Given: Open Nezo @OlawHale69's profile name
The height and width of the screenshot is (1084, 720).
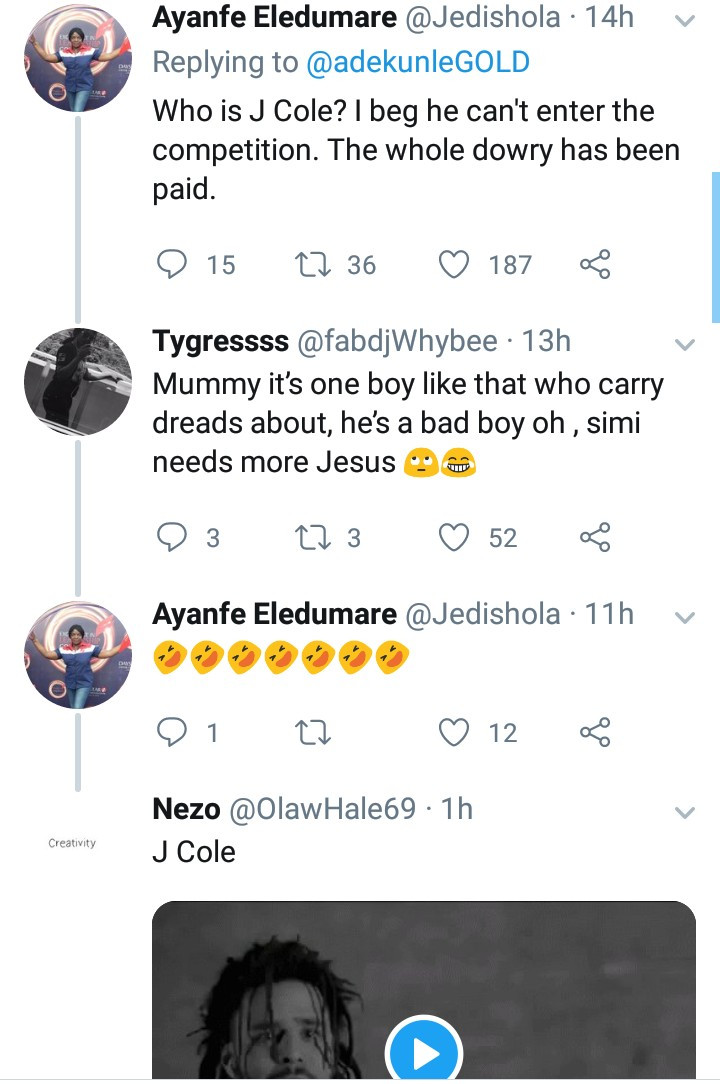Looking at the screenshot, I should pos(187,809).
